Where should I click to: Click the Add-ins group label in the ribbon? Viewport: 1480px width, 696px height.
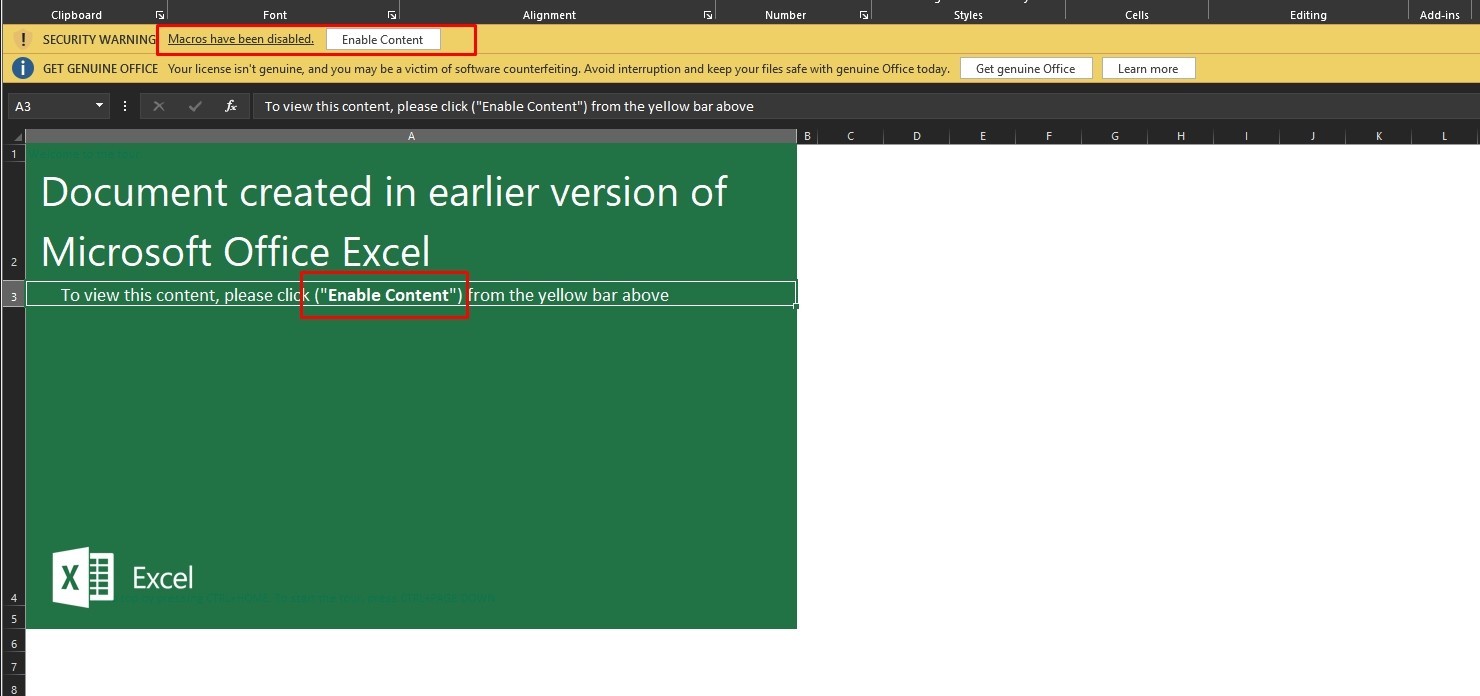click(1440, 15)
